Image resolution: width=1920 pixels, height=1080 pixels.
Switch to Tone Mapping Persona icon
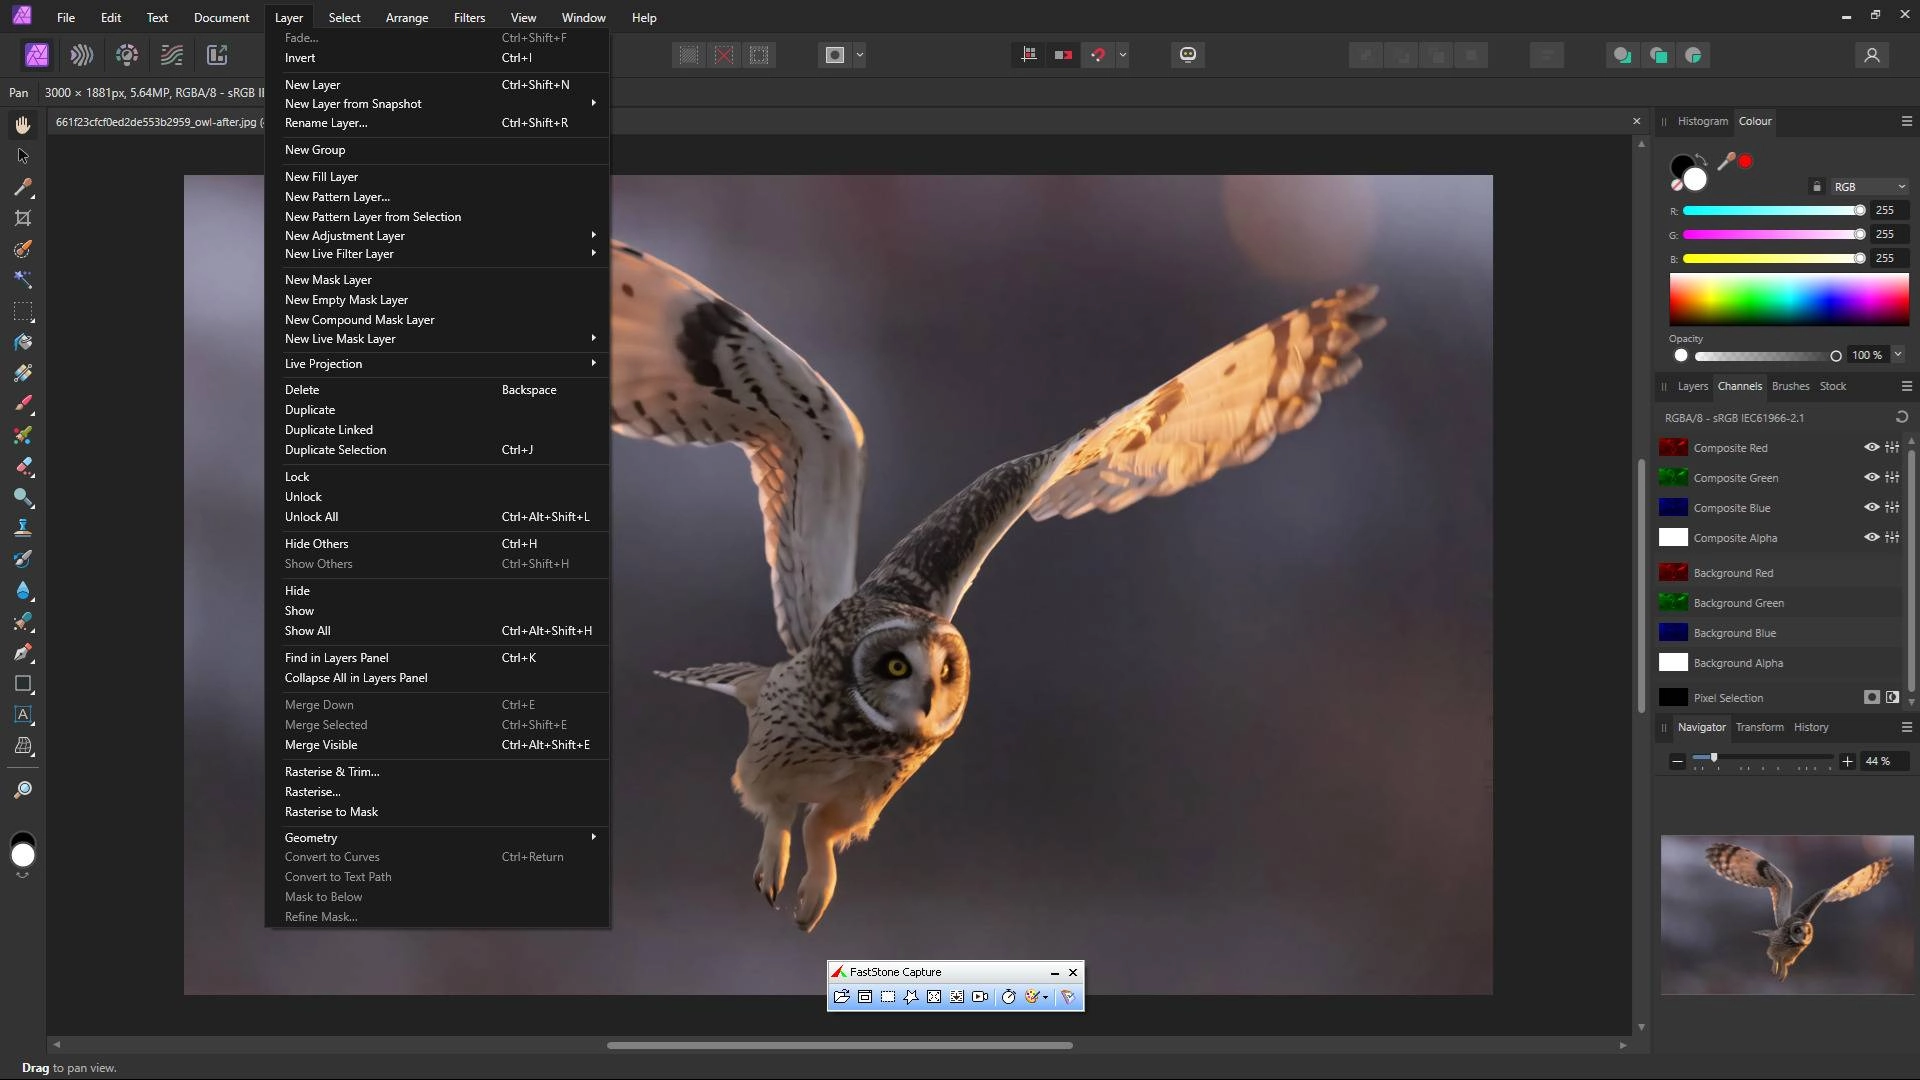(172, 55)
